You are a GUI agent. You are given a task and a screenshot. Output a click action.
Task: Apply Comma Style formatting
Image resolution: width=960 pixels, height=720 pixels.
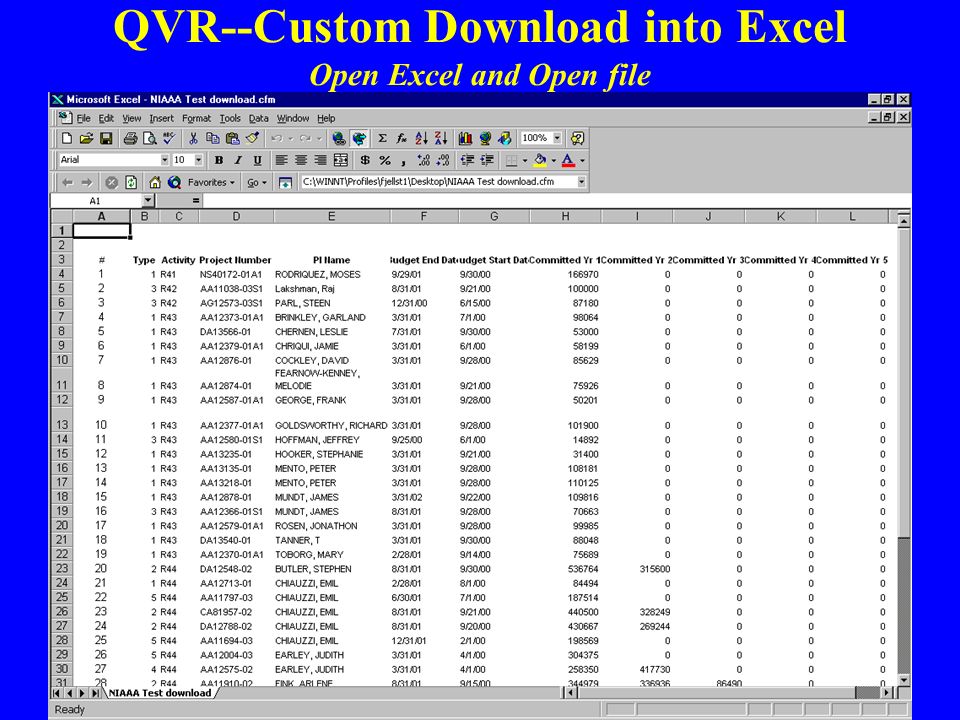(x=403, y=160)
